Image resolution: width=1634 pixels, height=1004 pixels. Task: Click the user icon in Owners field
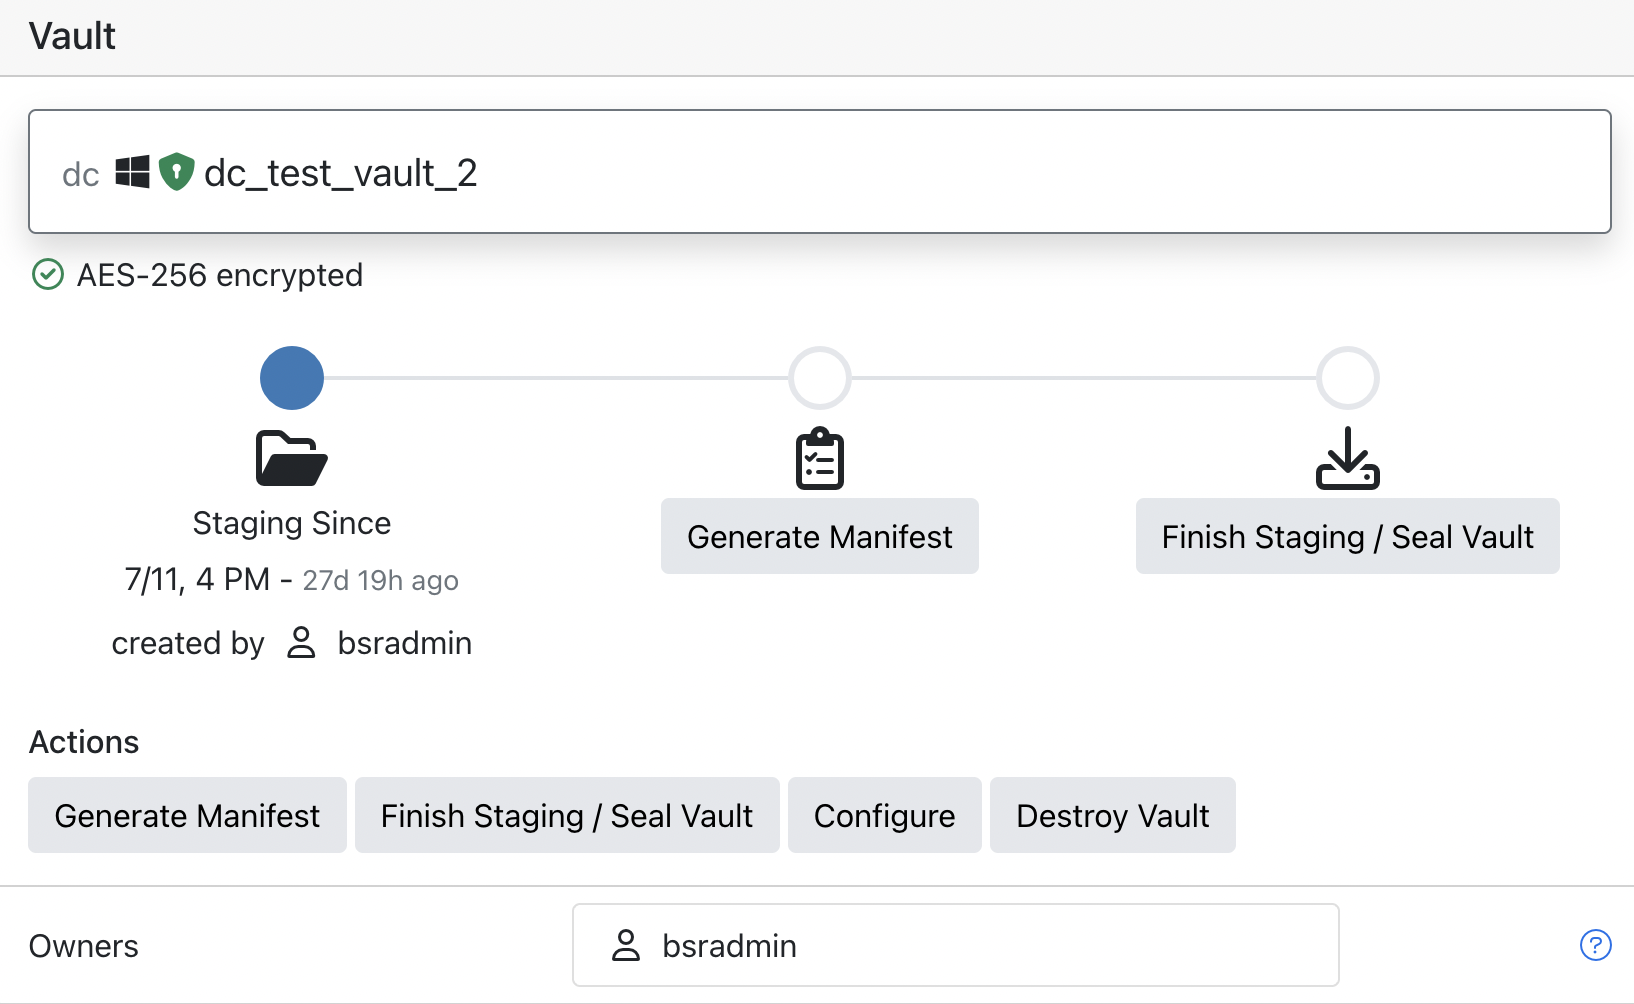click(626, 945)
